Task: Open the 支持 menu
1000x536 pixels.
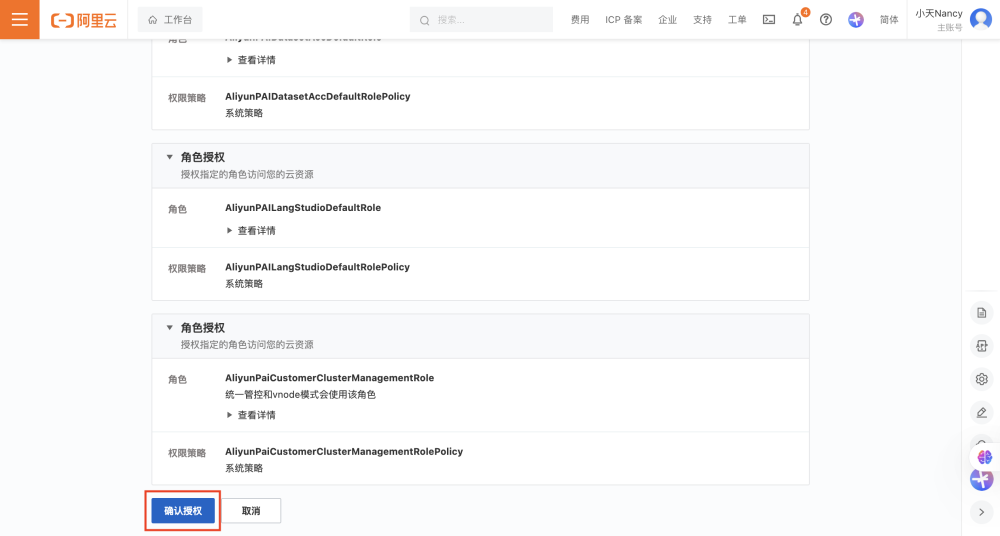Action: pos(702,20)
